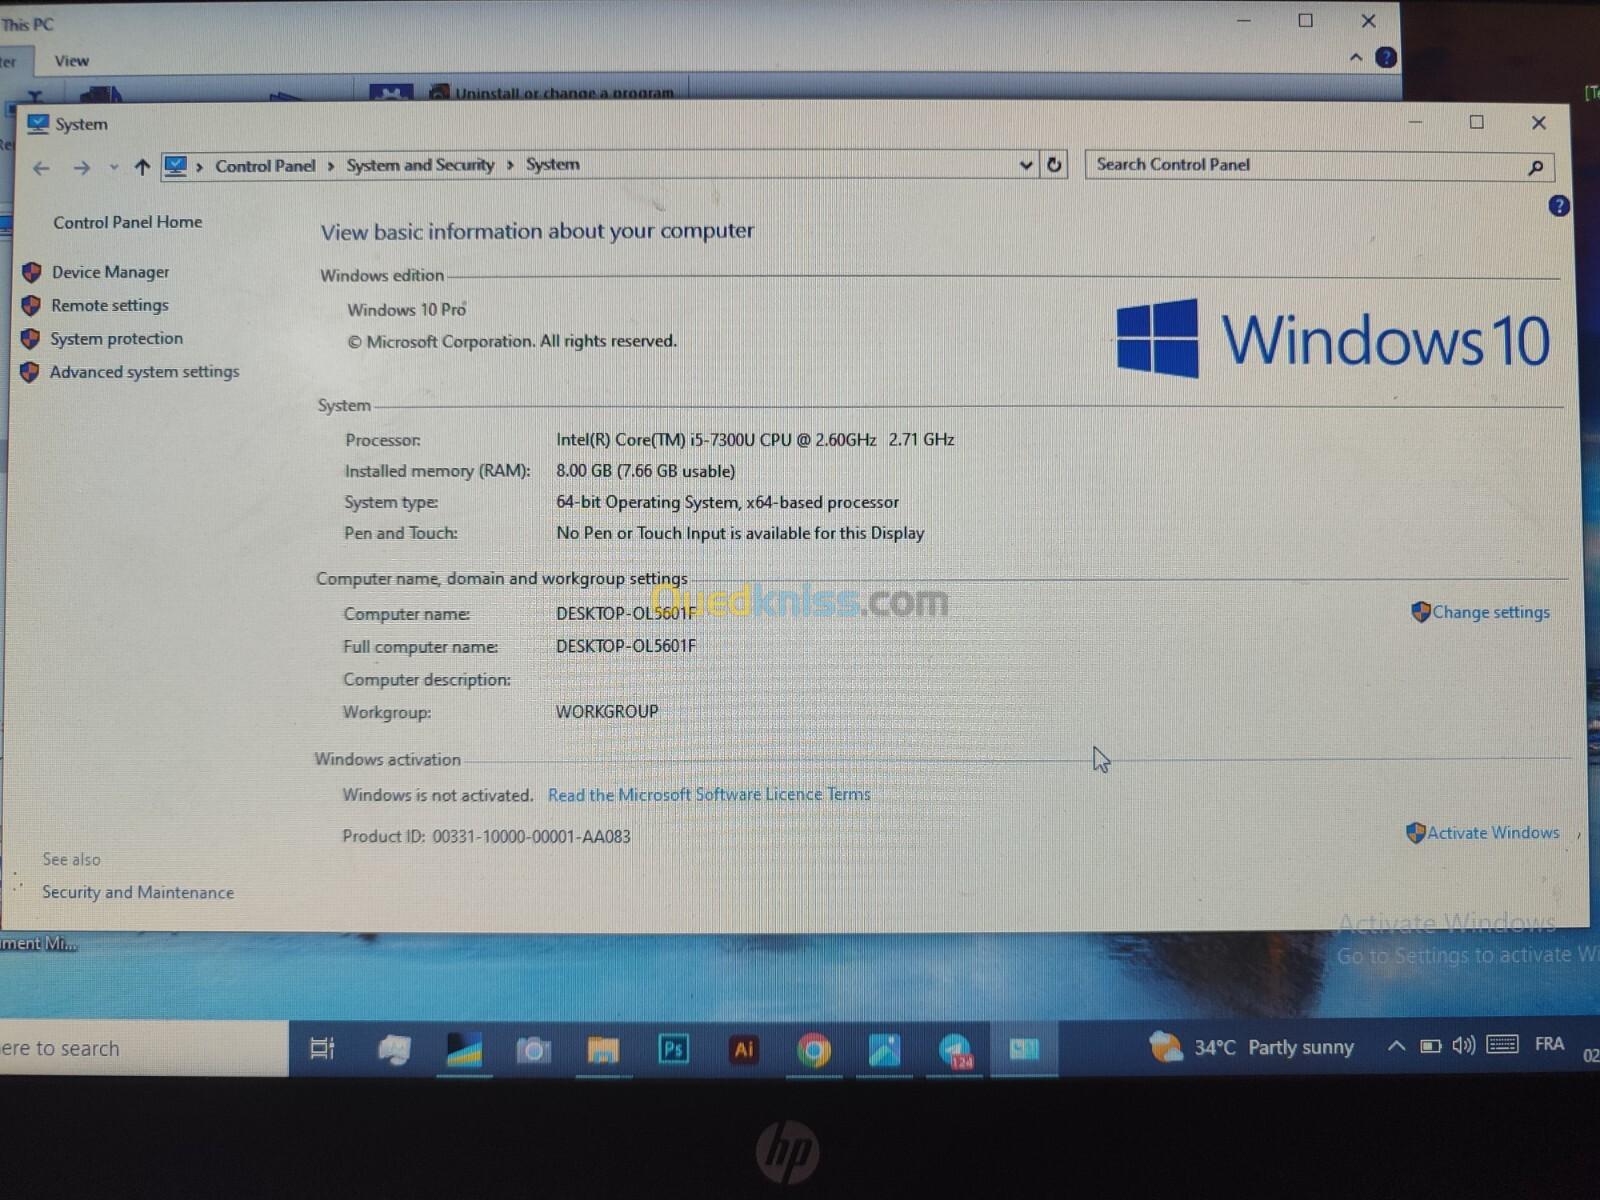The width and height of the screenshot is (1600, 1200).
Task: Open Device Manager
Action: tap(110, 272)
